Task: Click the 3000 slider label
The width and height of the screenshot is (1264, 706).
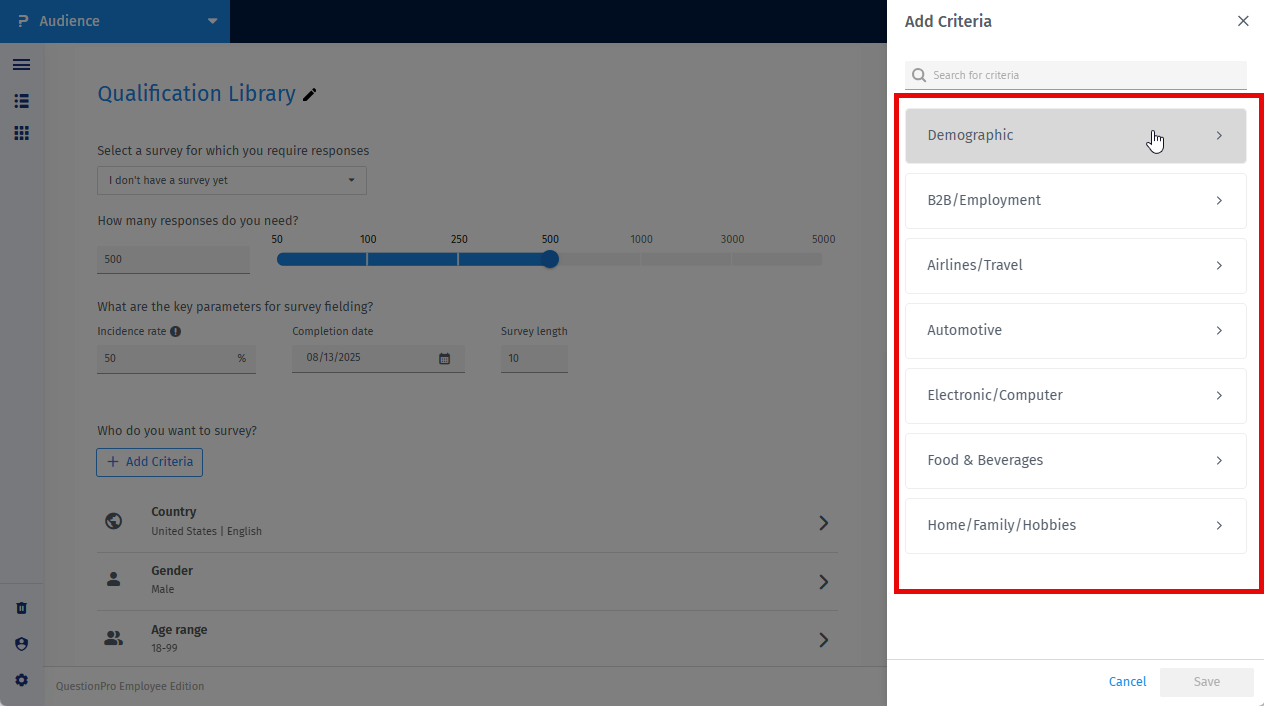Action: tap(733, 239)
